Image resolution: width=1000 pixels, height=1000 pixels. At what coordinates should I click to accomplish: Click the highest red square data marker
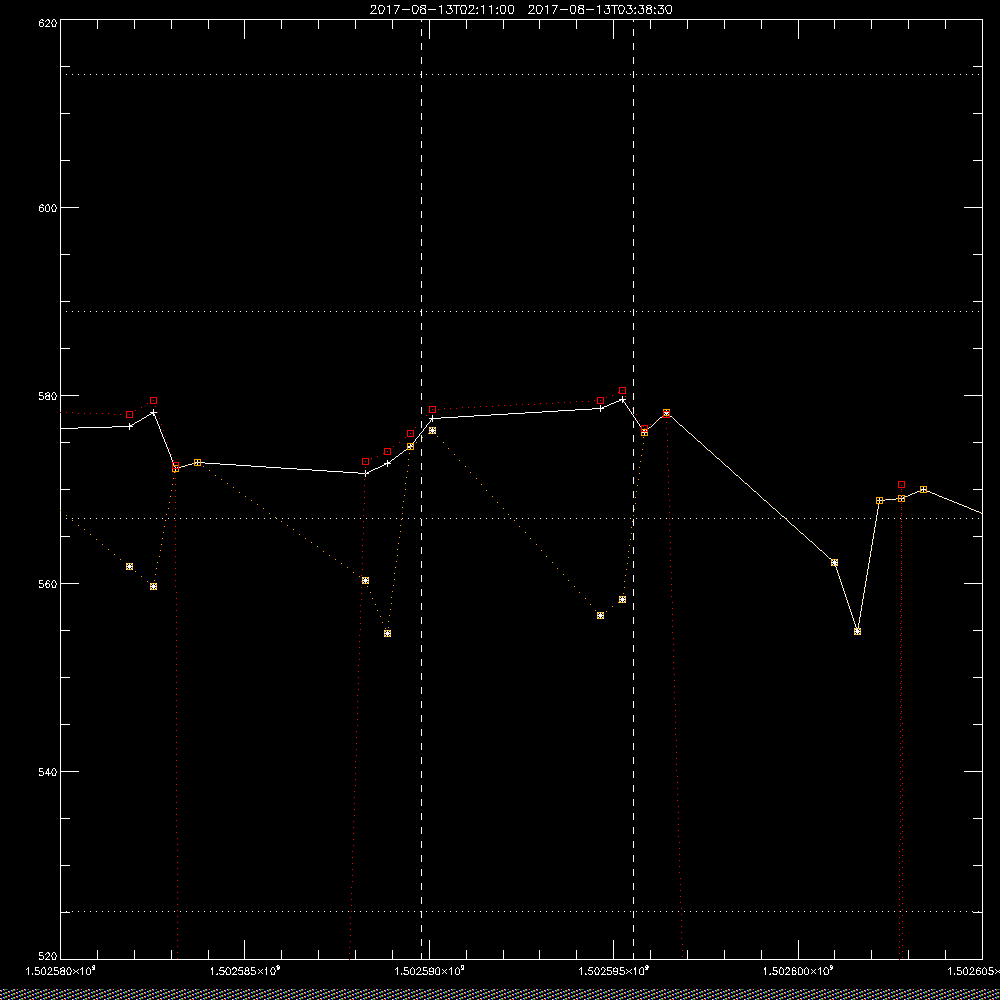[622, 390]
